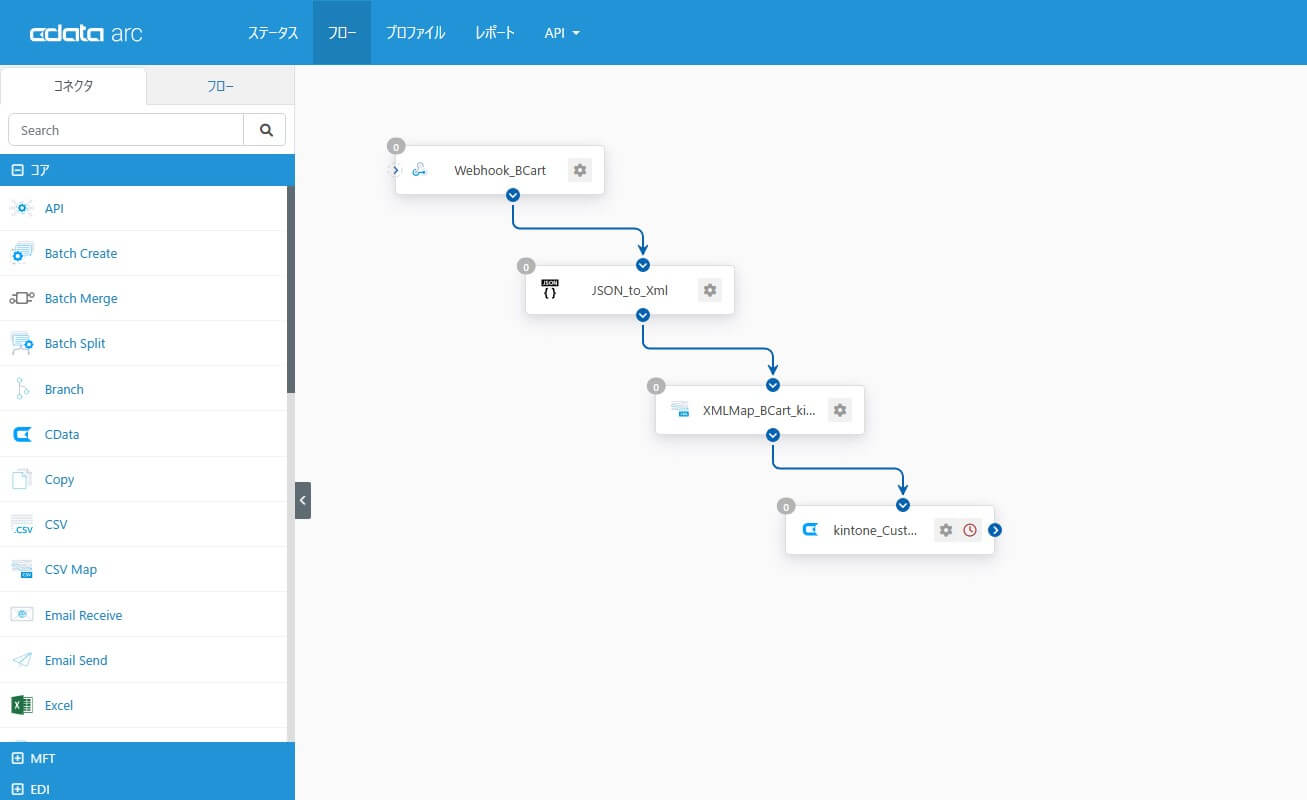Select the CSV Map connector icon
The image size is (1307, 800).
(21, 570)
